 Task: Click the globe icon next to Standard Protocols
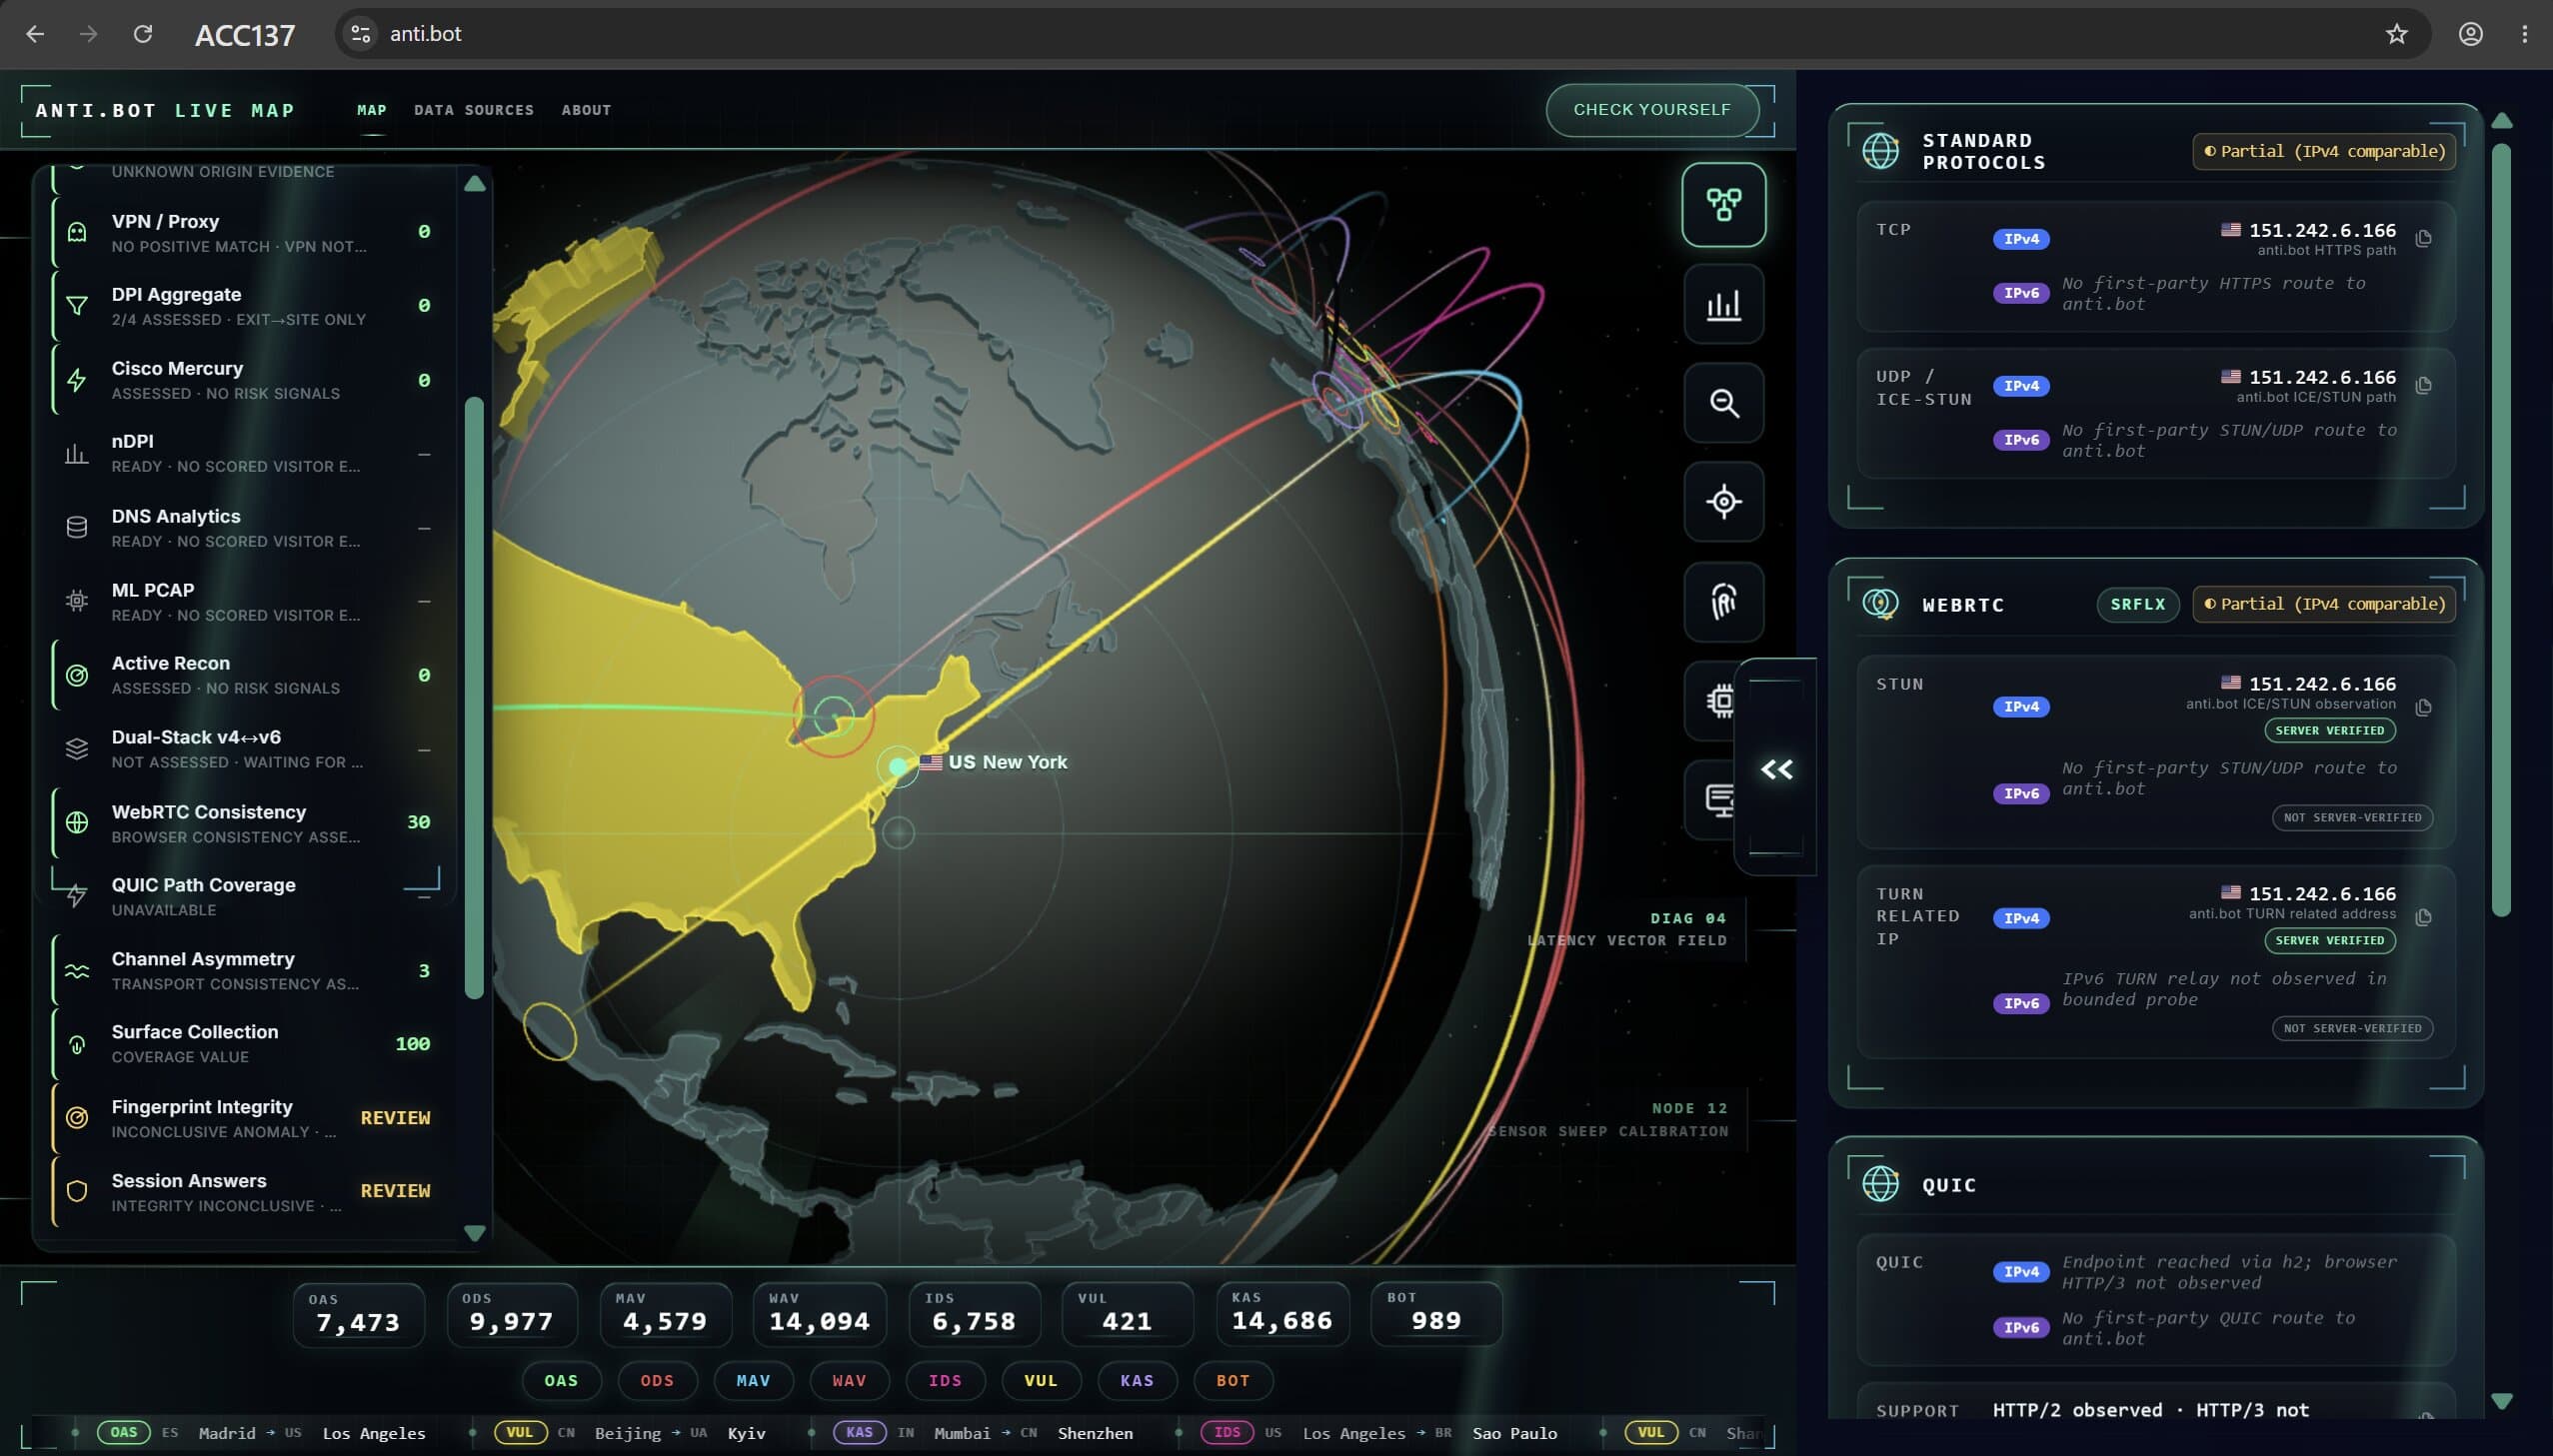(1881, 151)
